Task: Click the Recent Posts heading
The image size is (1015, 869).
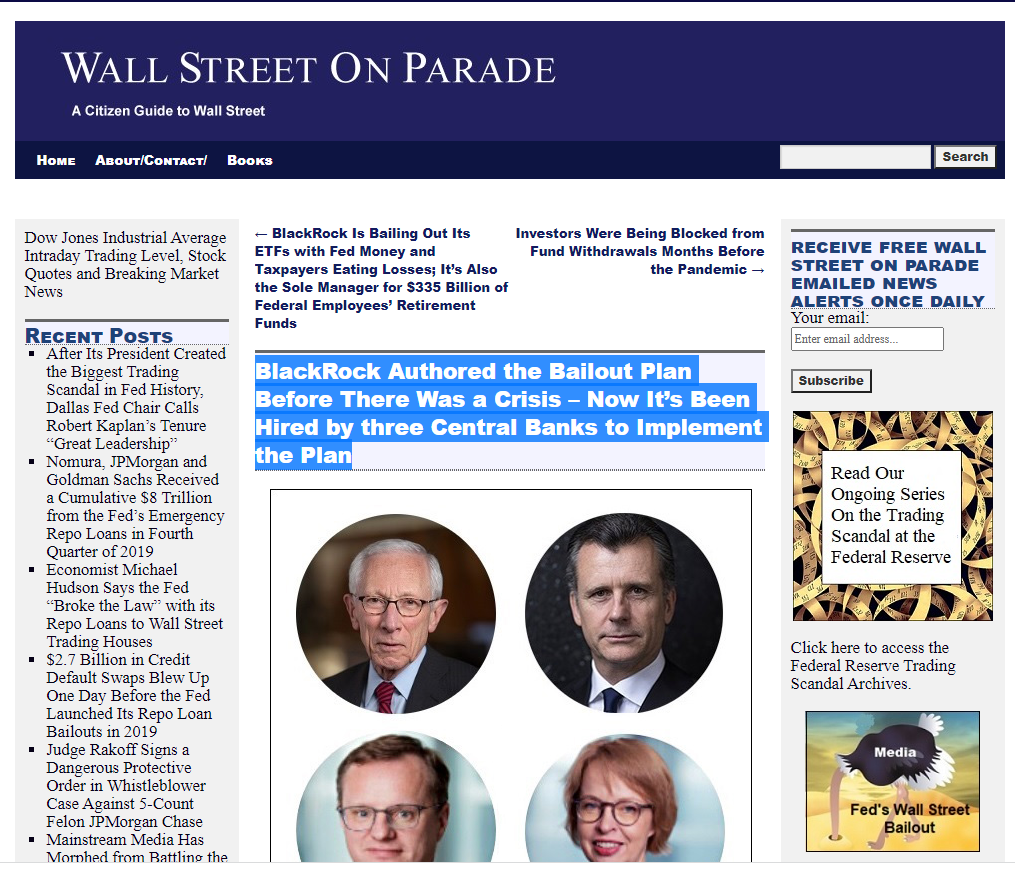Action: [x=99, y=335]
